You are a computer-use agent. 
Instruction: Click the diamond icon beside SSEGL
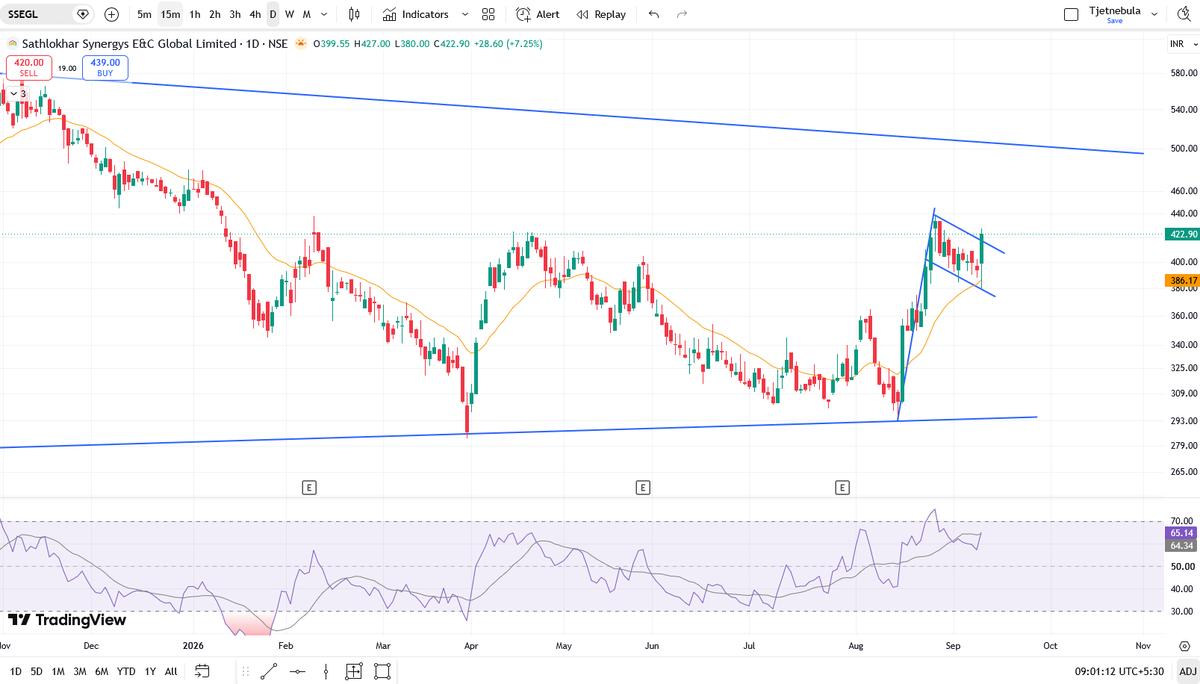83,14
